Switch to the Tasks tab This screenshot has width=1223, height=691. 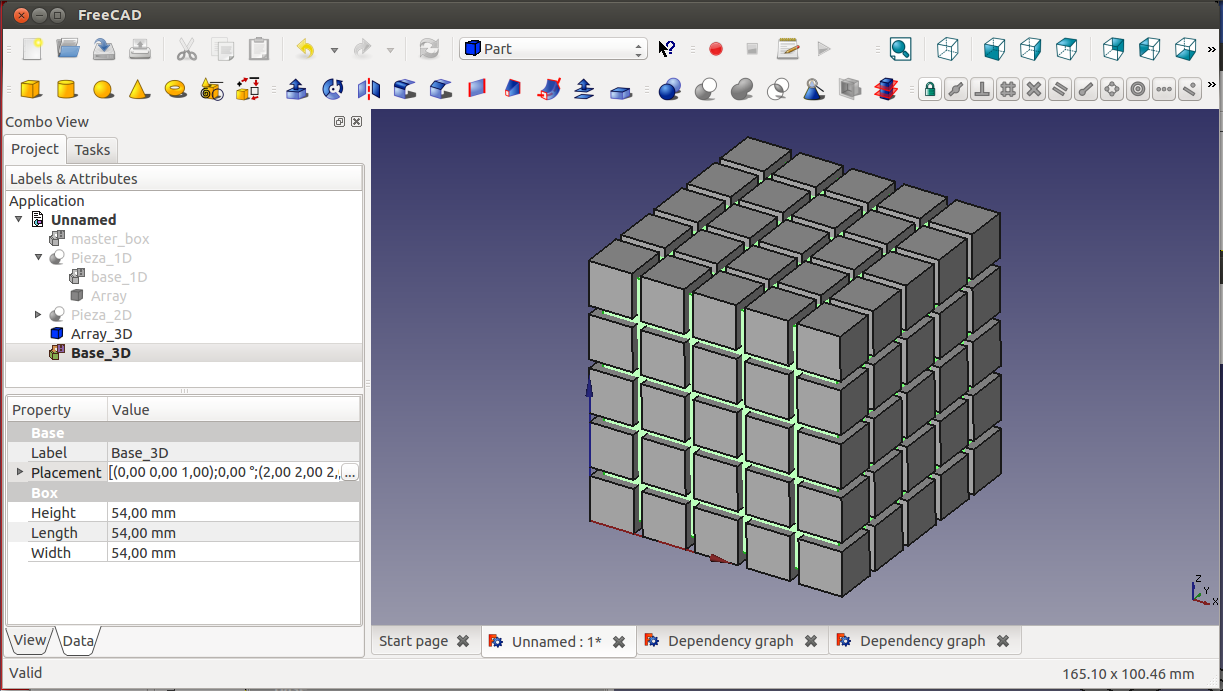(92, 150)
